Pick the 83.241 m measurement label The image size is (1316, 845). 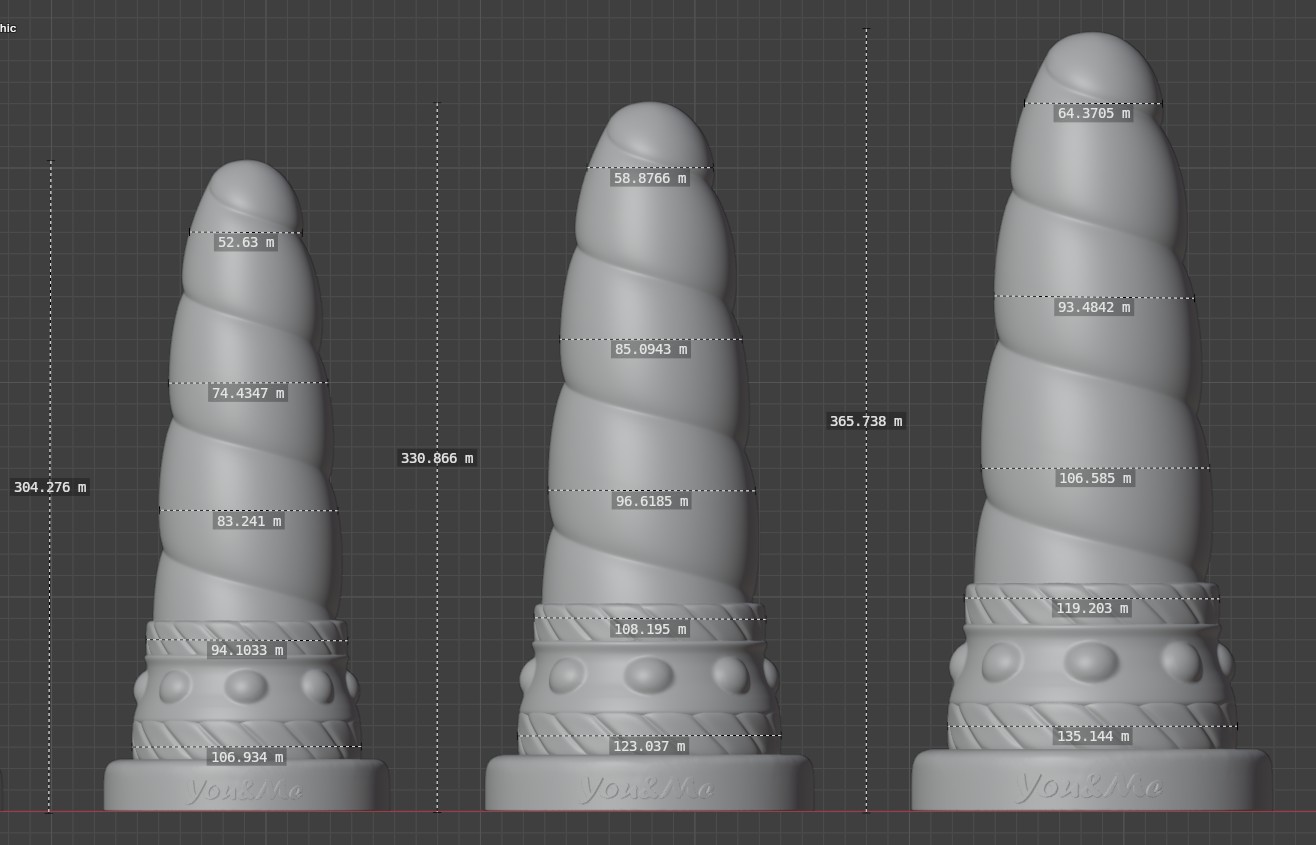[249, 521]
